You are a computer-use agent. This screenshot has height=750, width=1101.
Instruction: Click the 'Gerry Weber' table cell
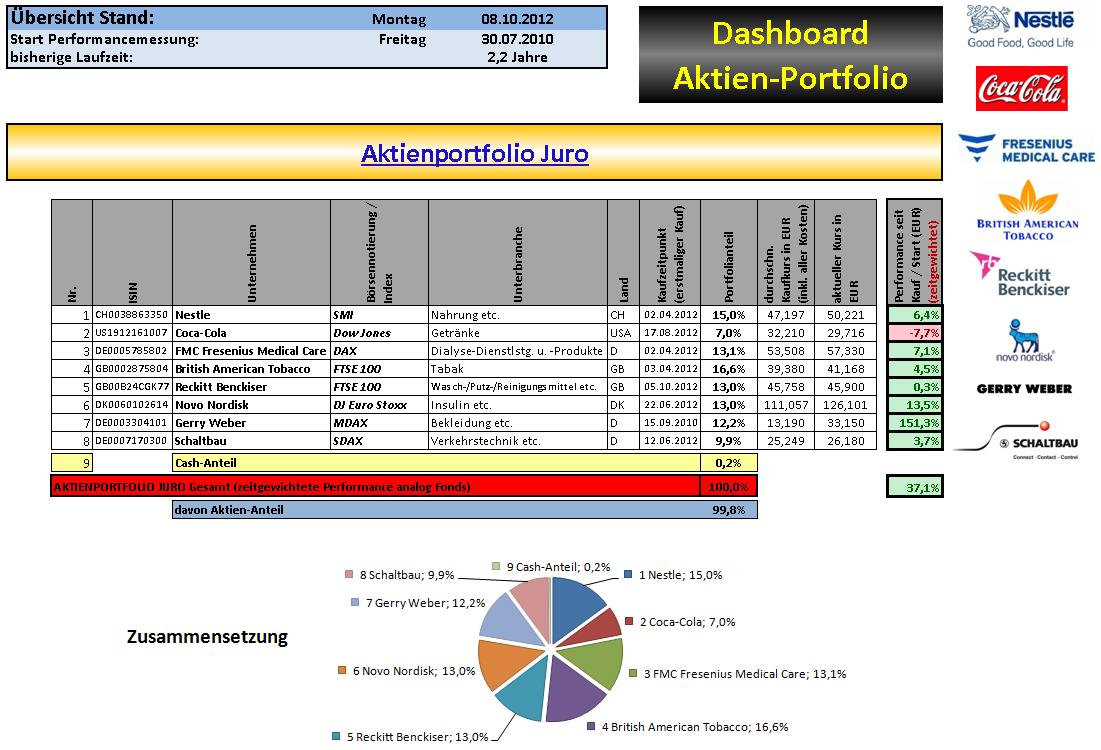tap(251, 423)
